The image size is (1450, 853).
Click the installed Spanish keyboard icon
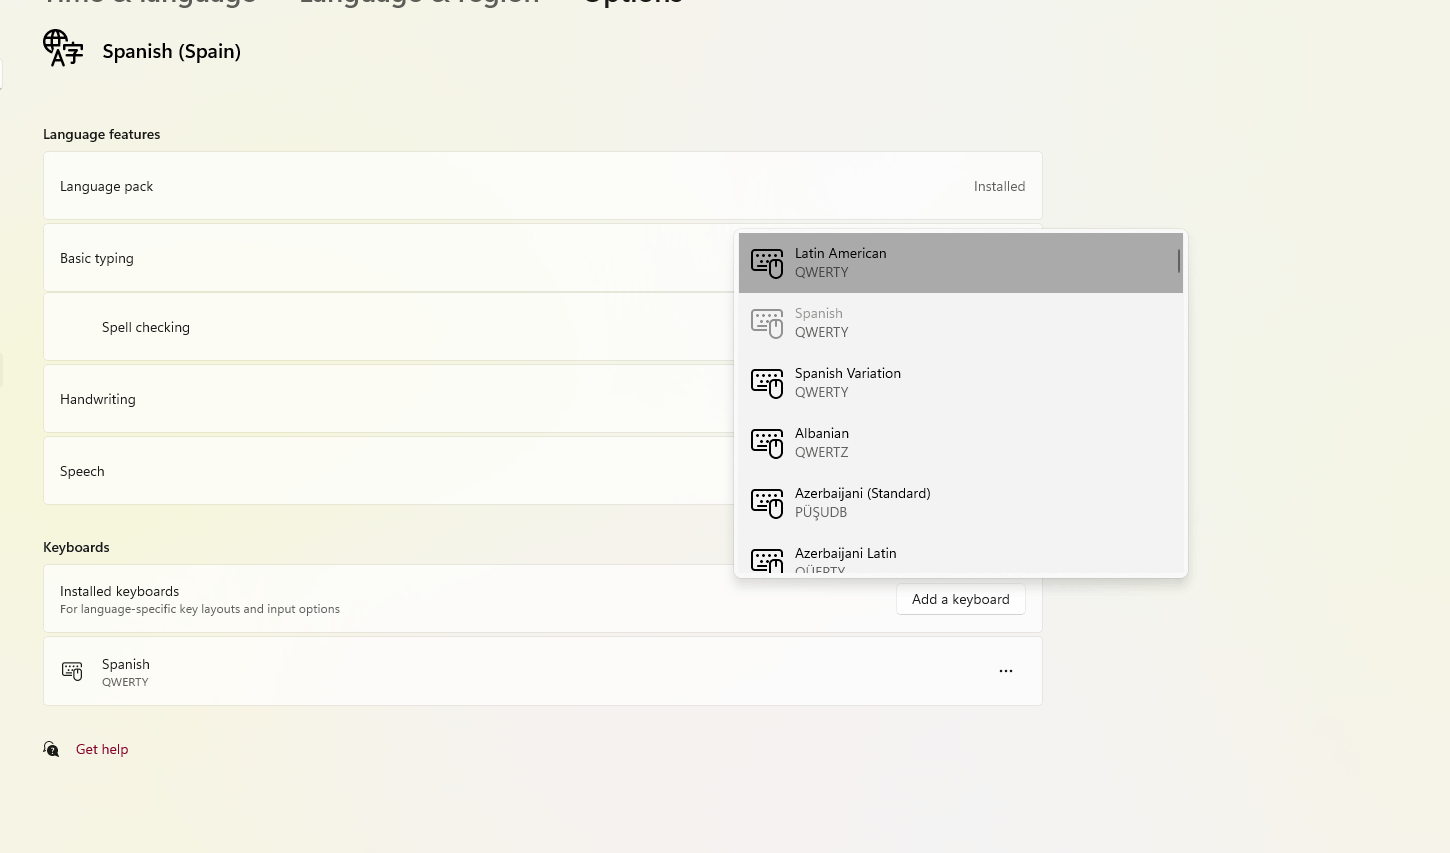72,671
